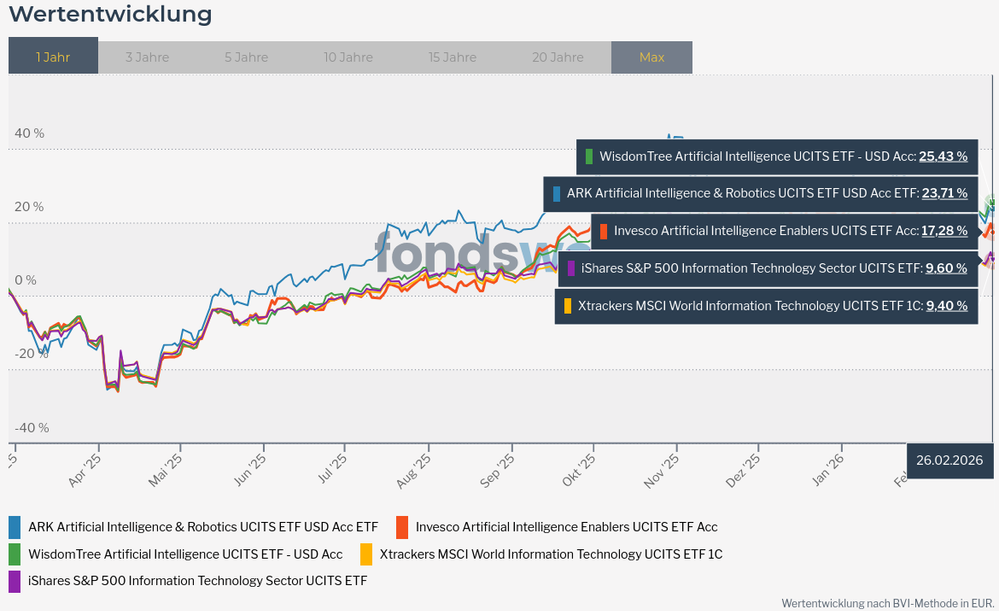Click the purple iShares legend color swatch
The width and height of the screenshot is (999, 611).
coord(15,581)
